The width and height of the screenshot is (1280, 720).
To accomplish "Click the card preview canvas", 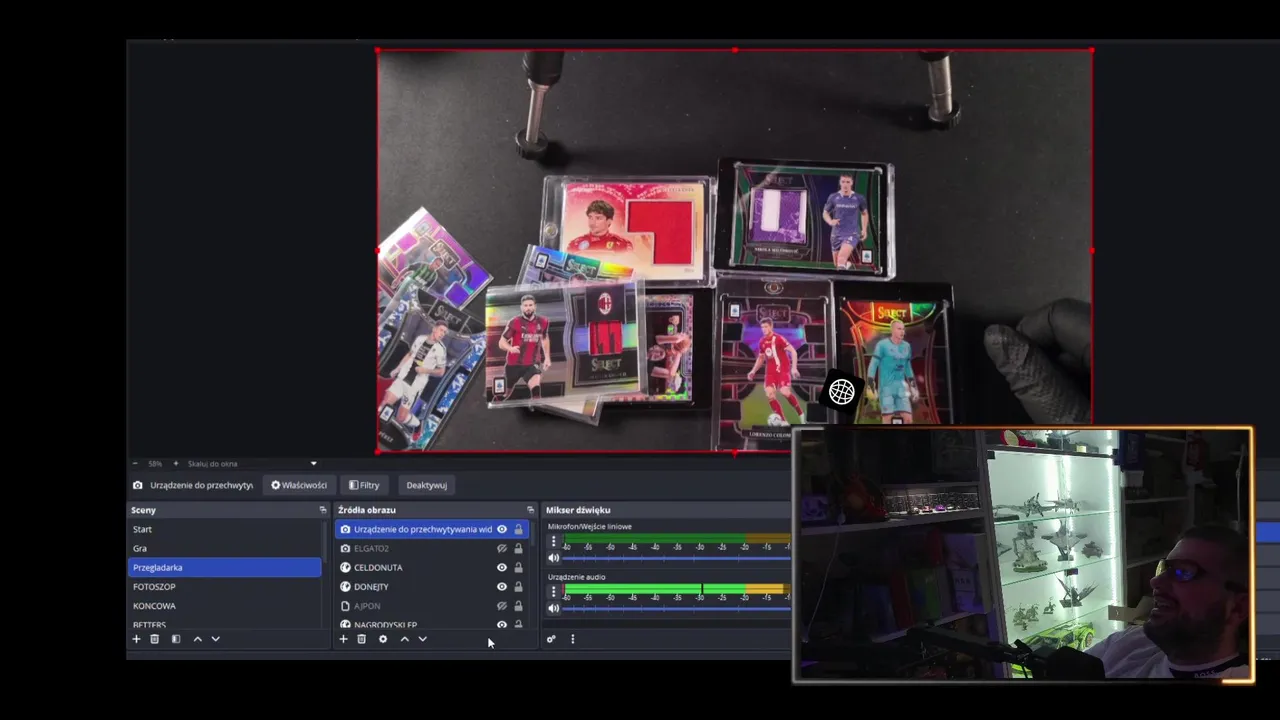I will [734, 250].
